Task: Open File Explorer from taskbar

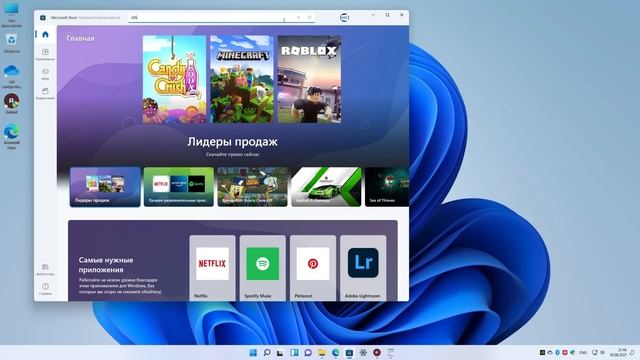Action: click(322, 352)
